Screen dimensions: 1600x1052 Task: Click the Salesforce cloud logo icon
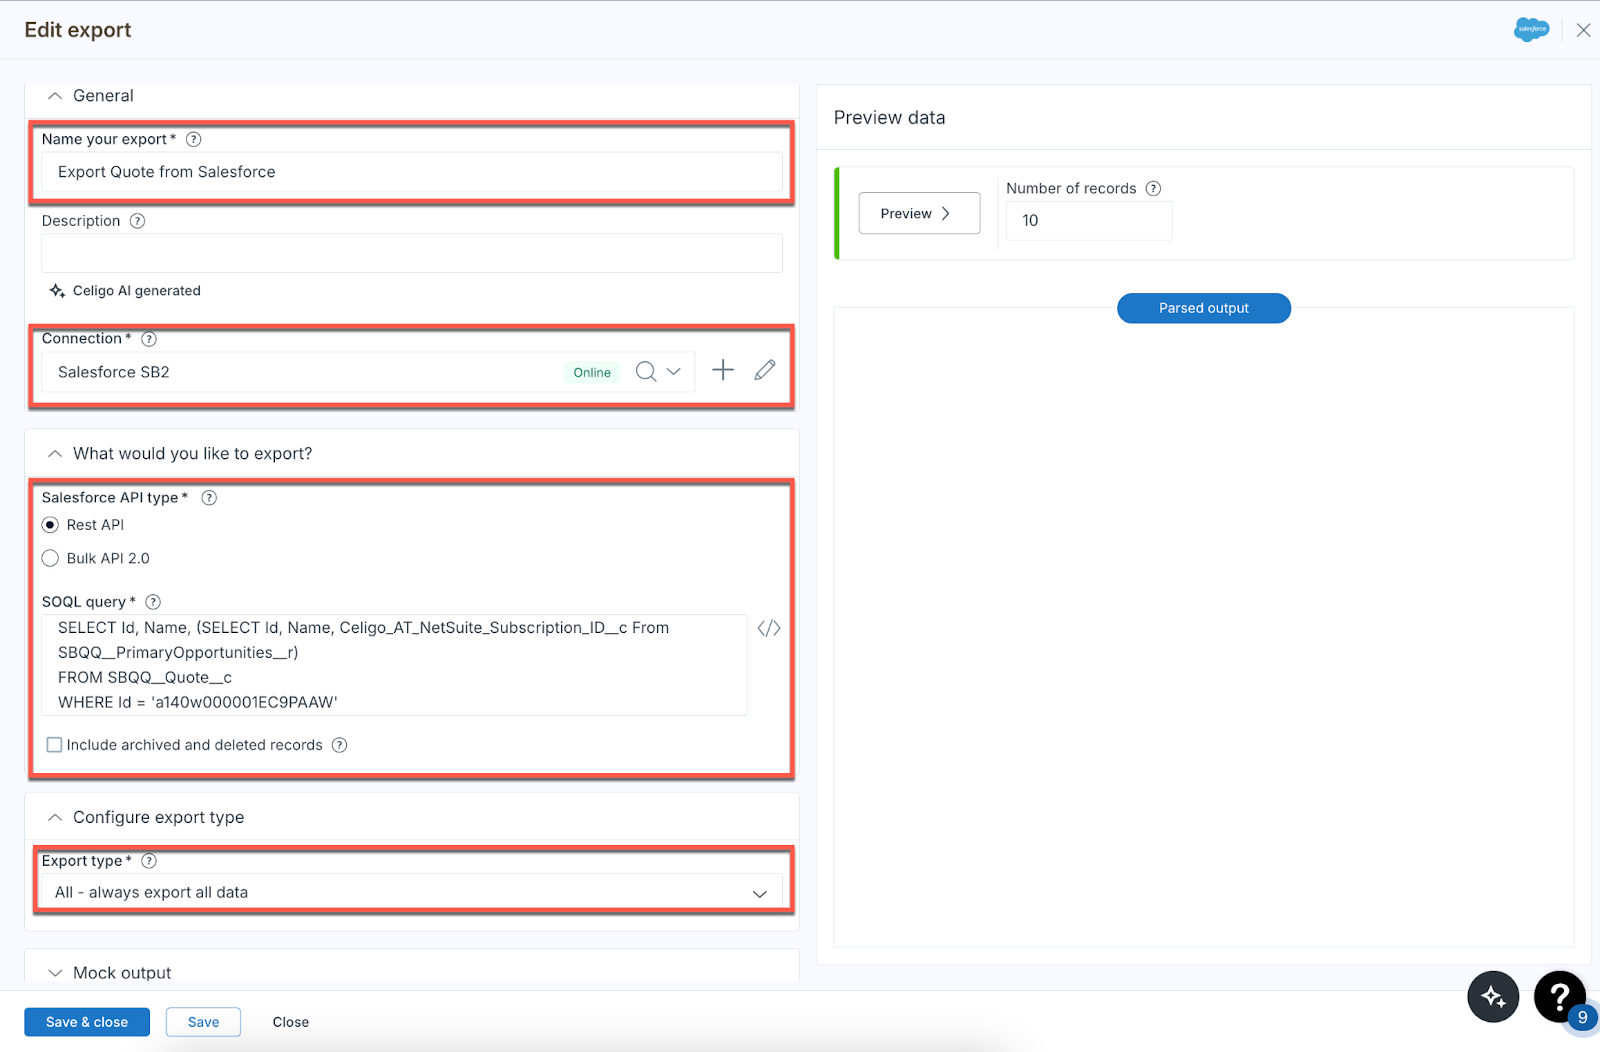1531,30
